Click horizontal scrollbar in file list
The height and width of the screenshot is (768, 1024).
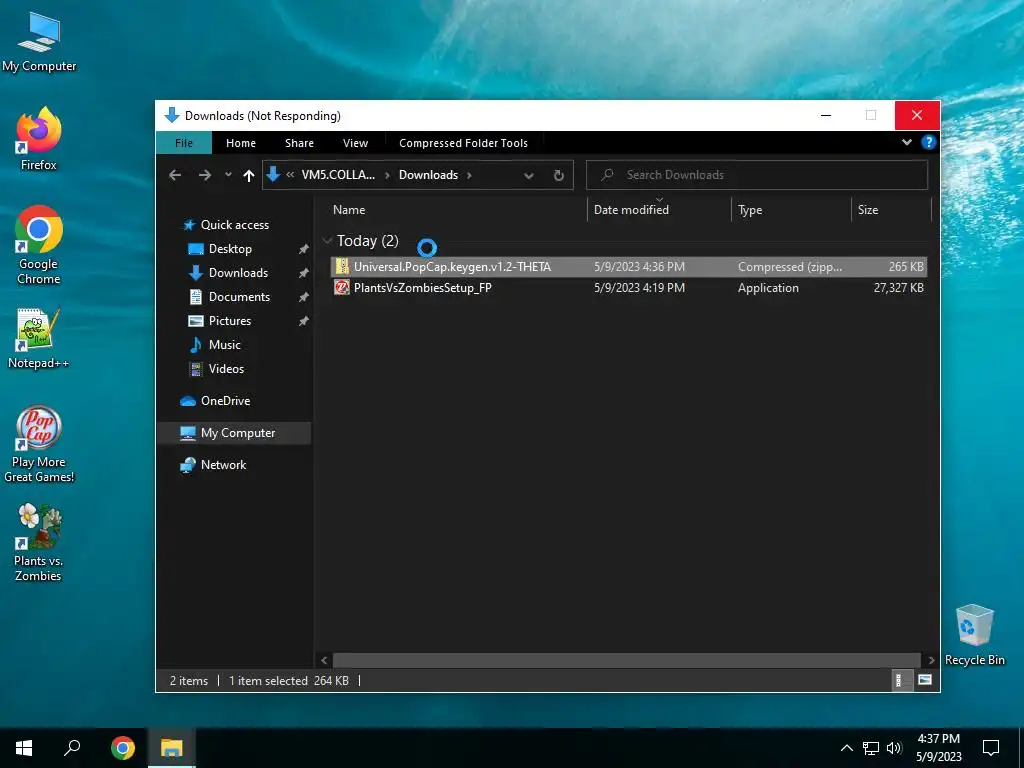pyautogui.click(x=626, y=660)
